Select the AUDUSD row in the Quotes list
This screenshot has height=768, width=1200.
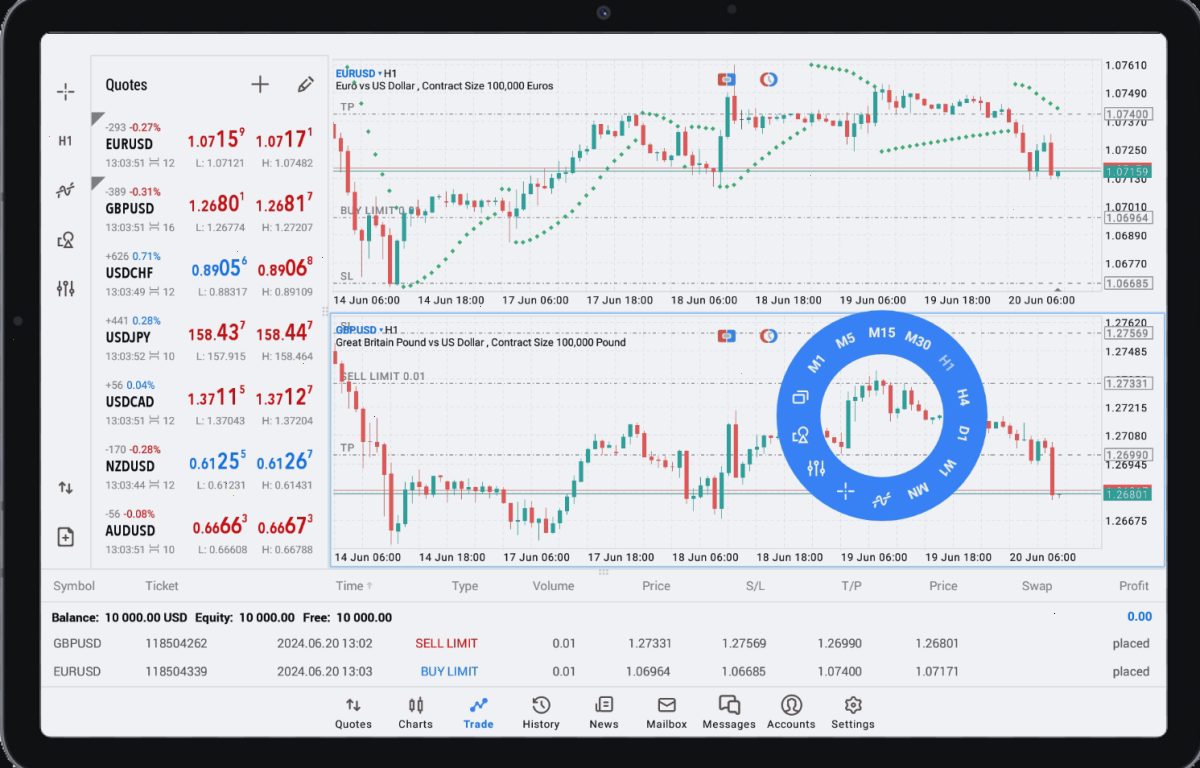click(x=209, y=530)
